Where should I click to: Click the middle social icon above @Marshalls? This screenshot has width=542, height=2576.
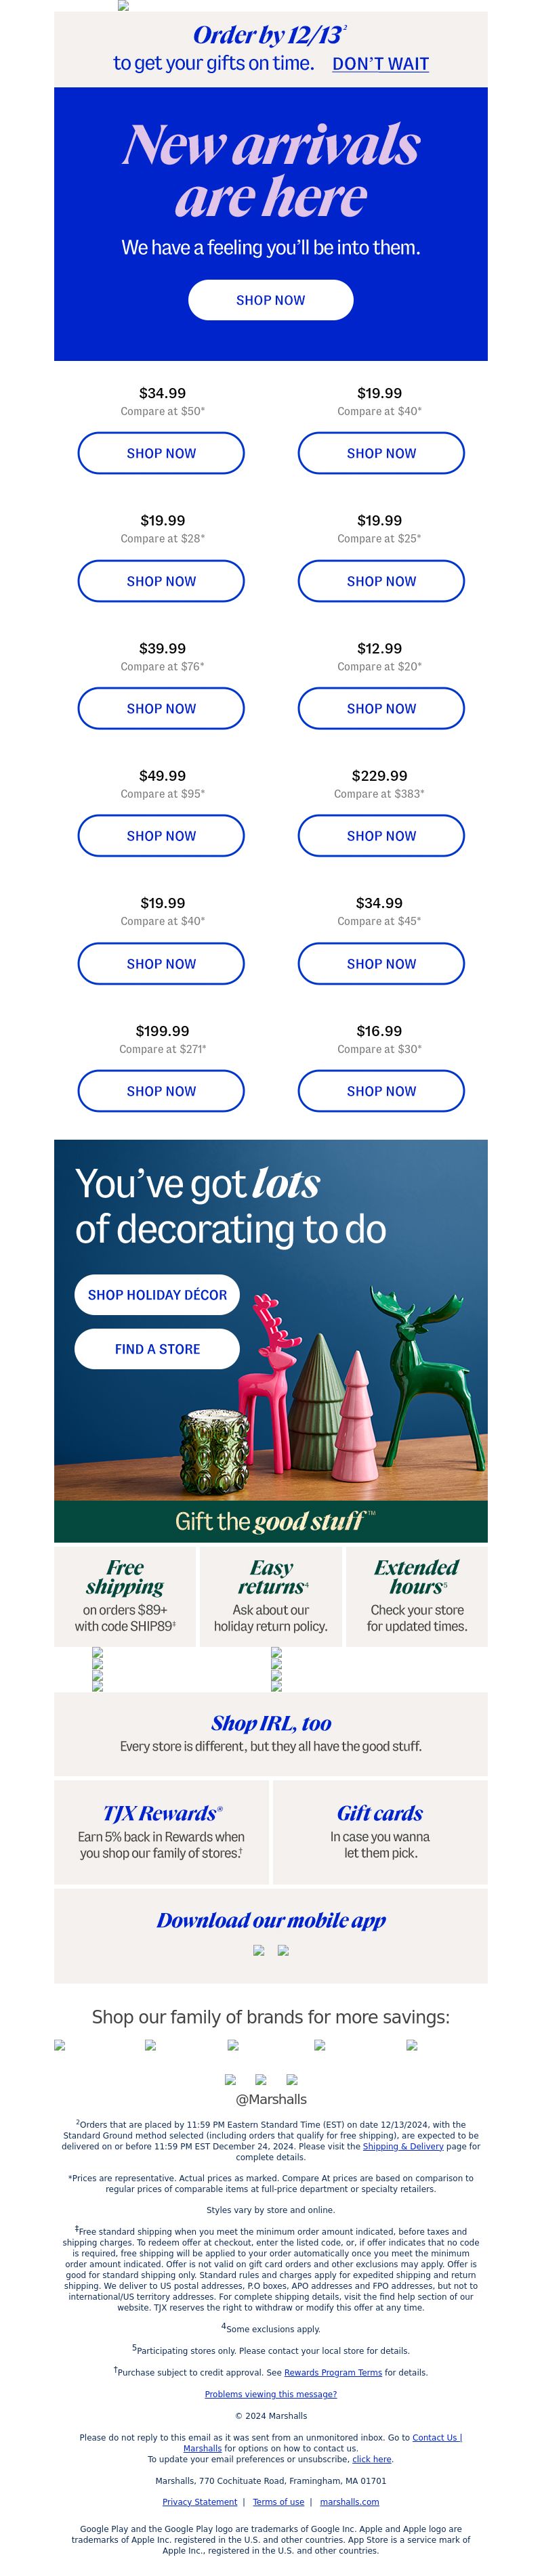(261, 2079)
